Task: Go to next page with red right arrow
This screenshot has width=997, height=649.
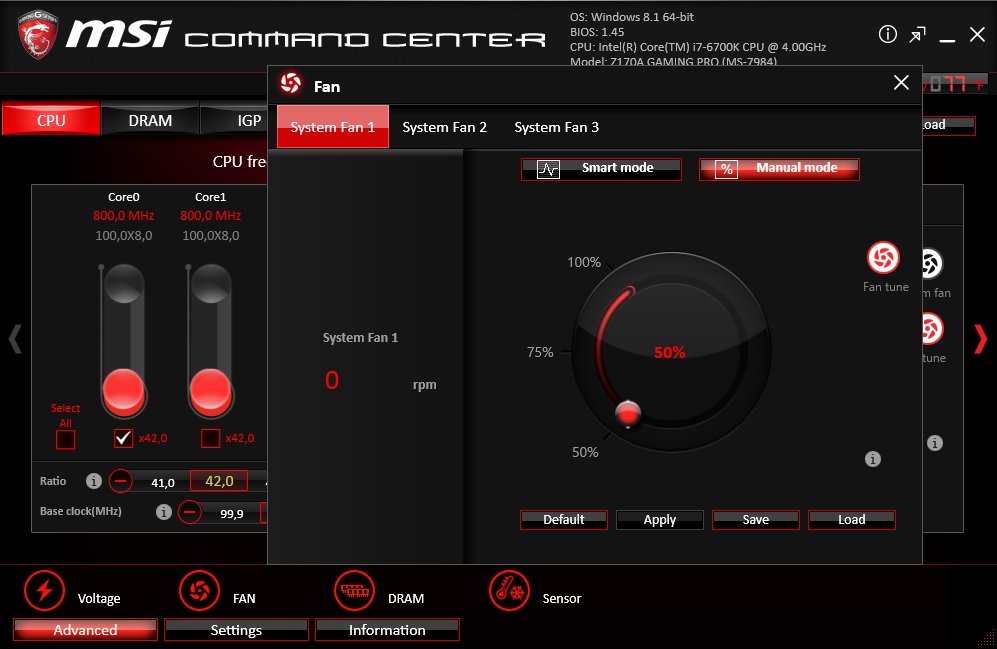Action: click(x=980, y=339)
